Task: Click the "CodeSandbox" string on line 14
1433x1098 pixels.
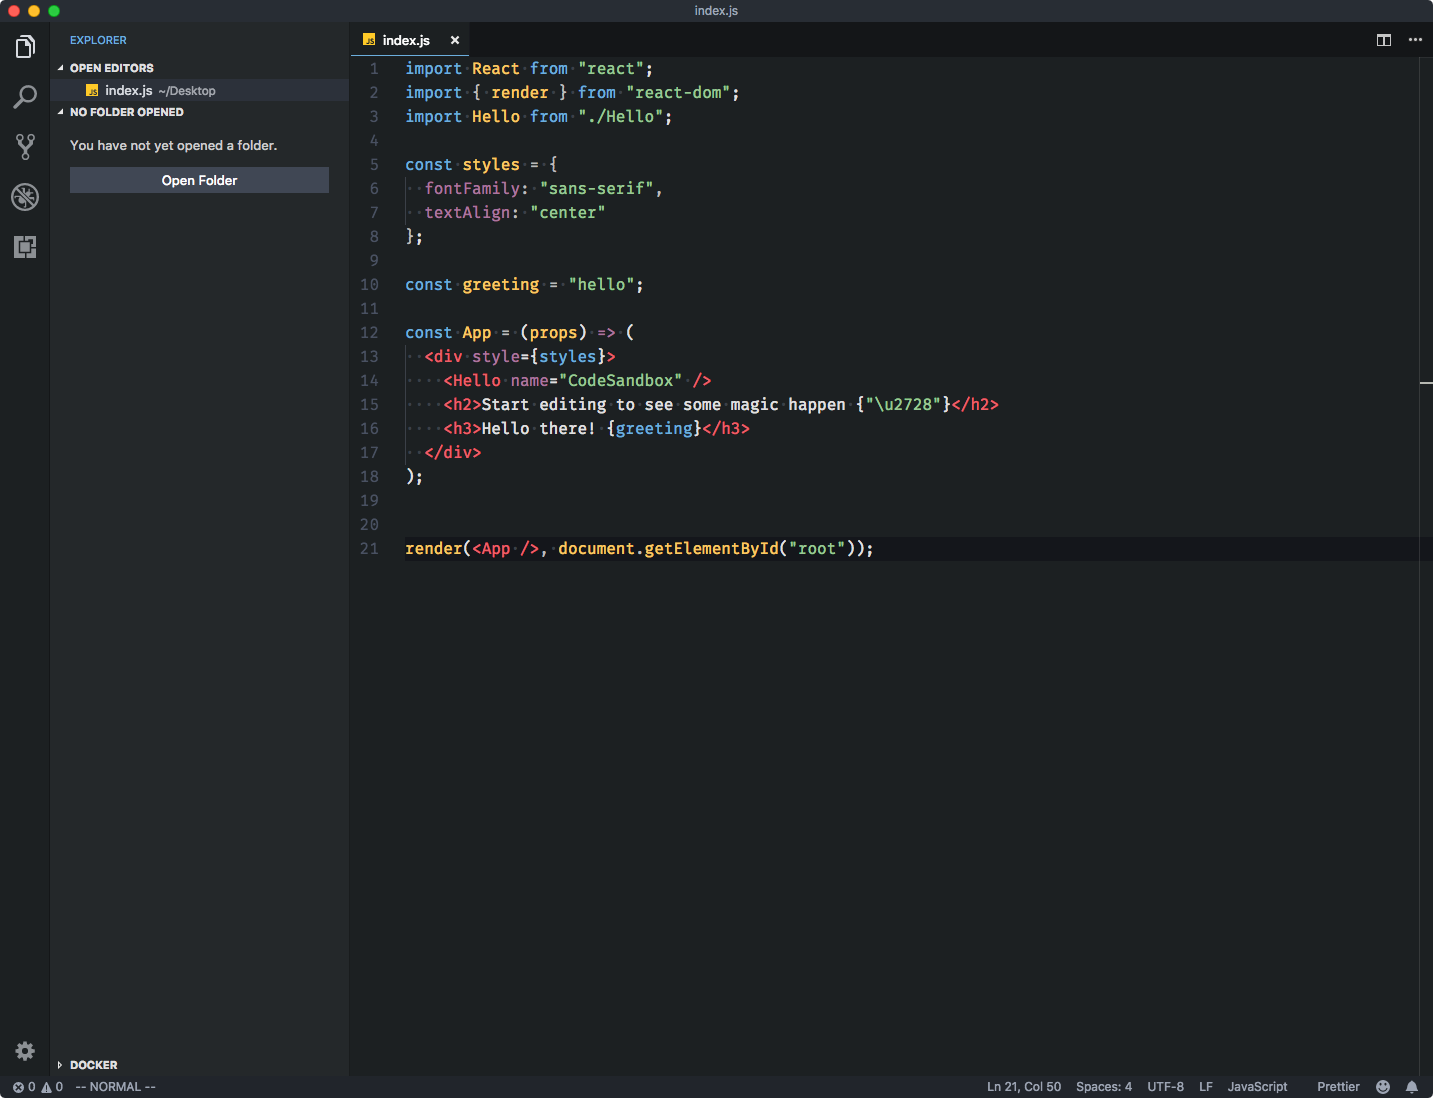Action: tap(621, 380)
